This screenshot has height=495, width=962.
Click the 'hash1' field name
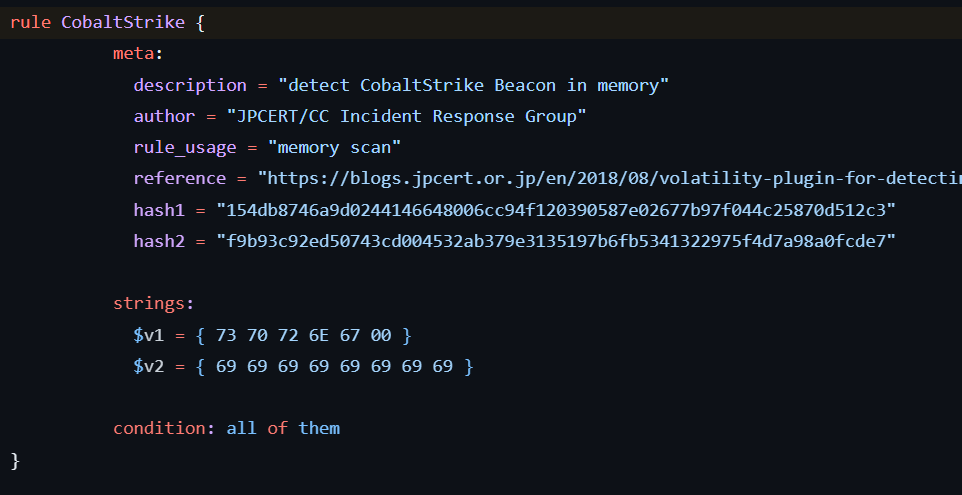(159, 210)
